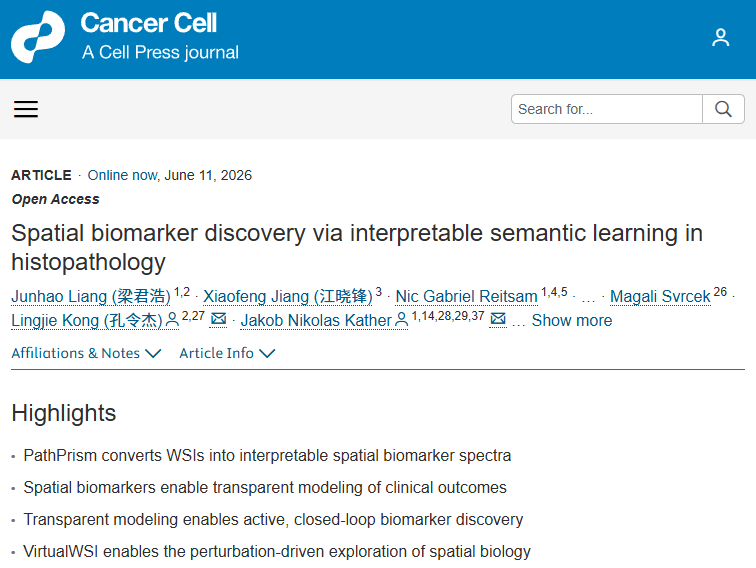Open author Nic Gabriel Reitsam's link
756x568 pixels.
coord(466,296)
